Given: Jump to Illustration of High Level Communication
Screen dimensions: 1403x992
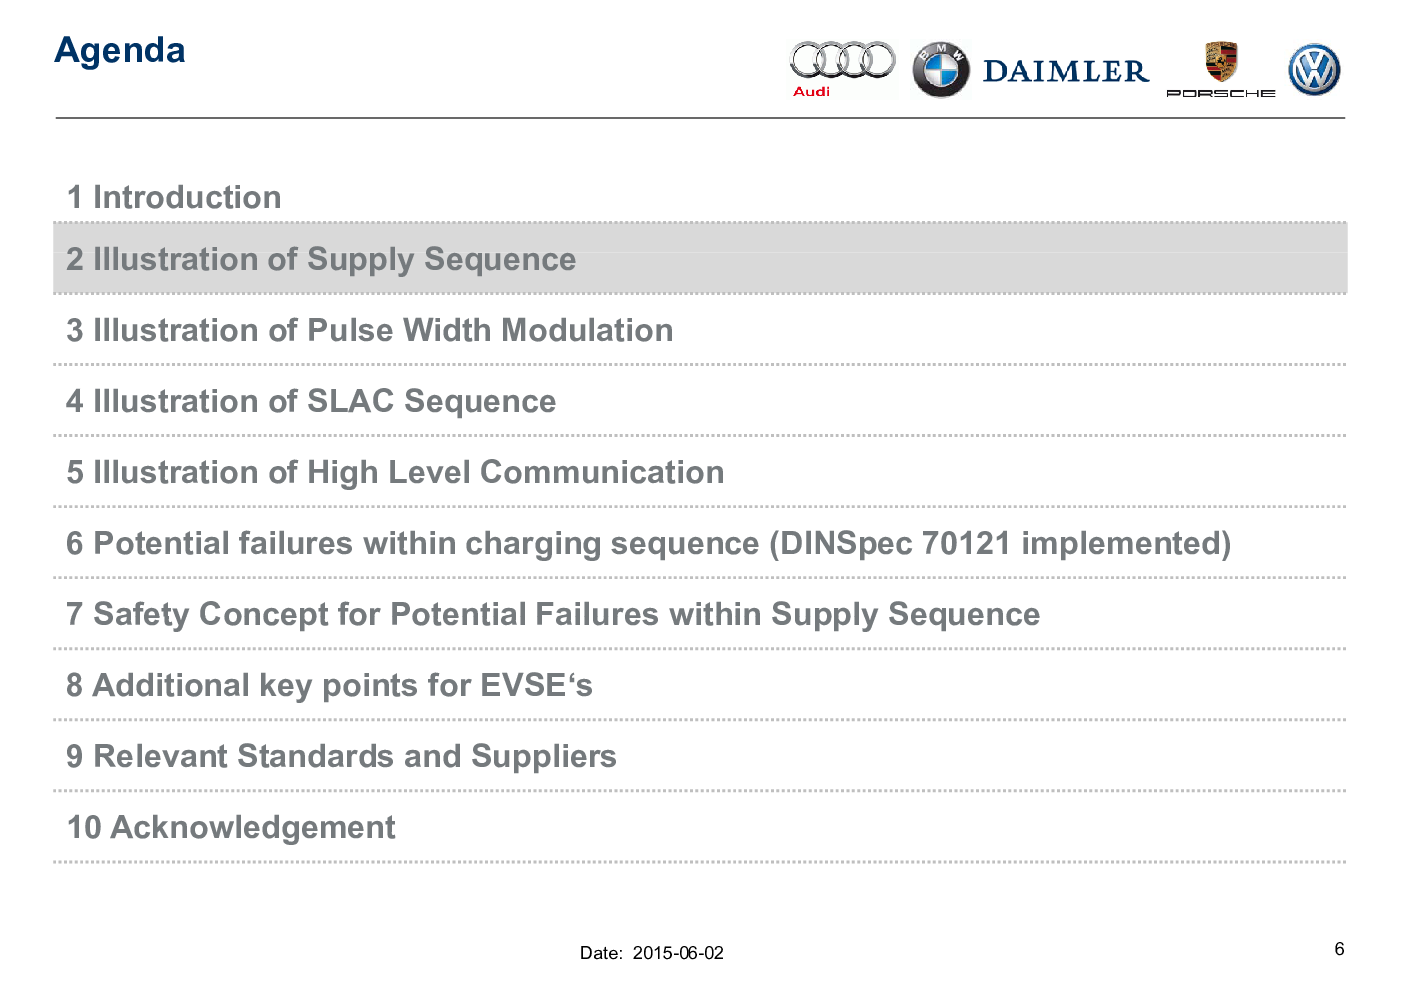Looking at the screenshot, I should click(x=395, y=472).
